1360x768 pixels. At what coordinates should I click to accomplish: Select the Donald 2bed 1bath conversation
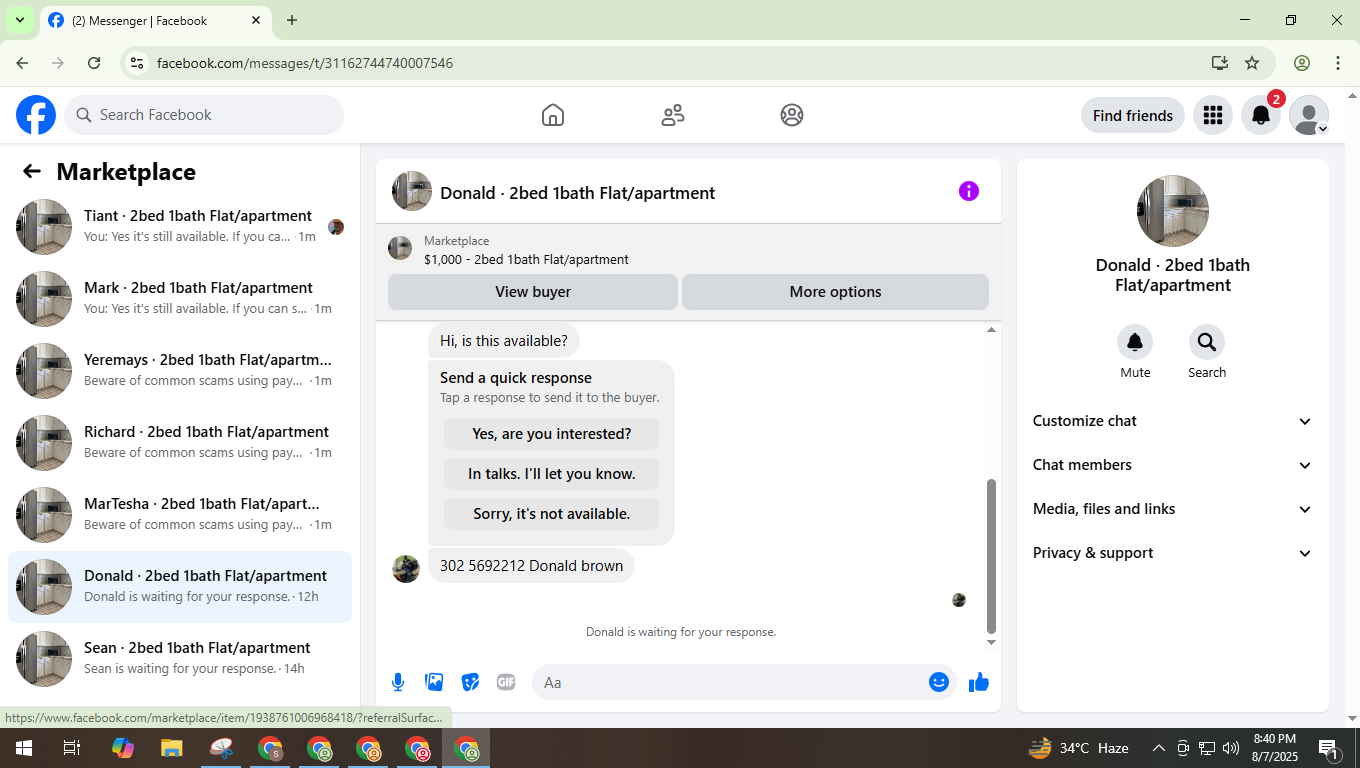point(180,587)
